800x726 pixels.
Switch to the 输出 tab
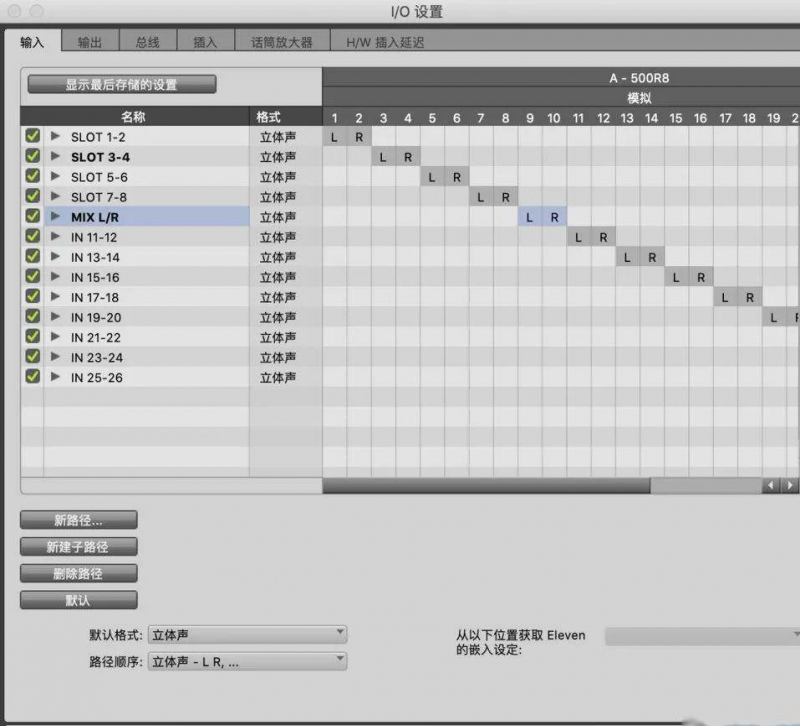point(90,42)
